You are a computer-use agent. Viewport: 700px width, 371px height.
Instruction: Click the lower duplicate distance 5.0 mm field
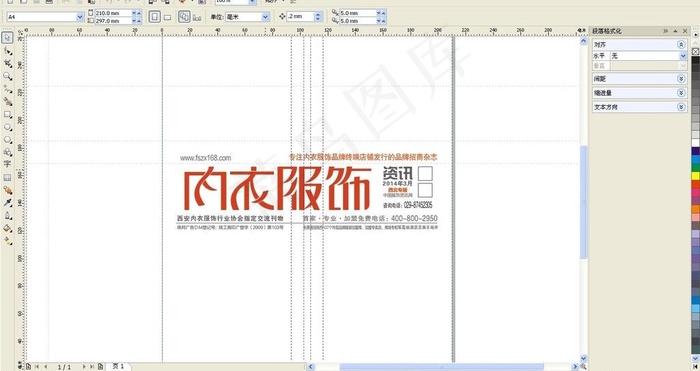(357, 21)
